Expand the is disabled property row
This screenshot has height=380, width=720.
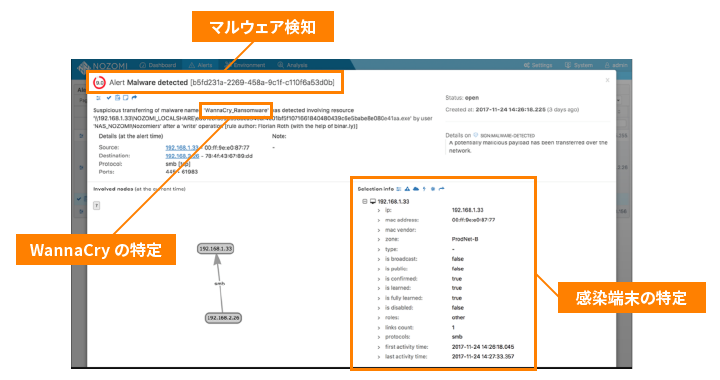(x=379, y=308)
